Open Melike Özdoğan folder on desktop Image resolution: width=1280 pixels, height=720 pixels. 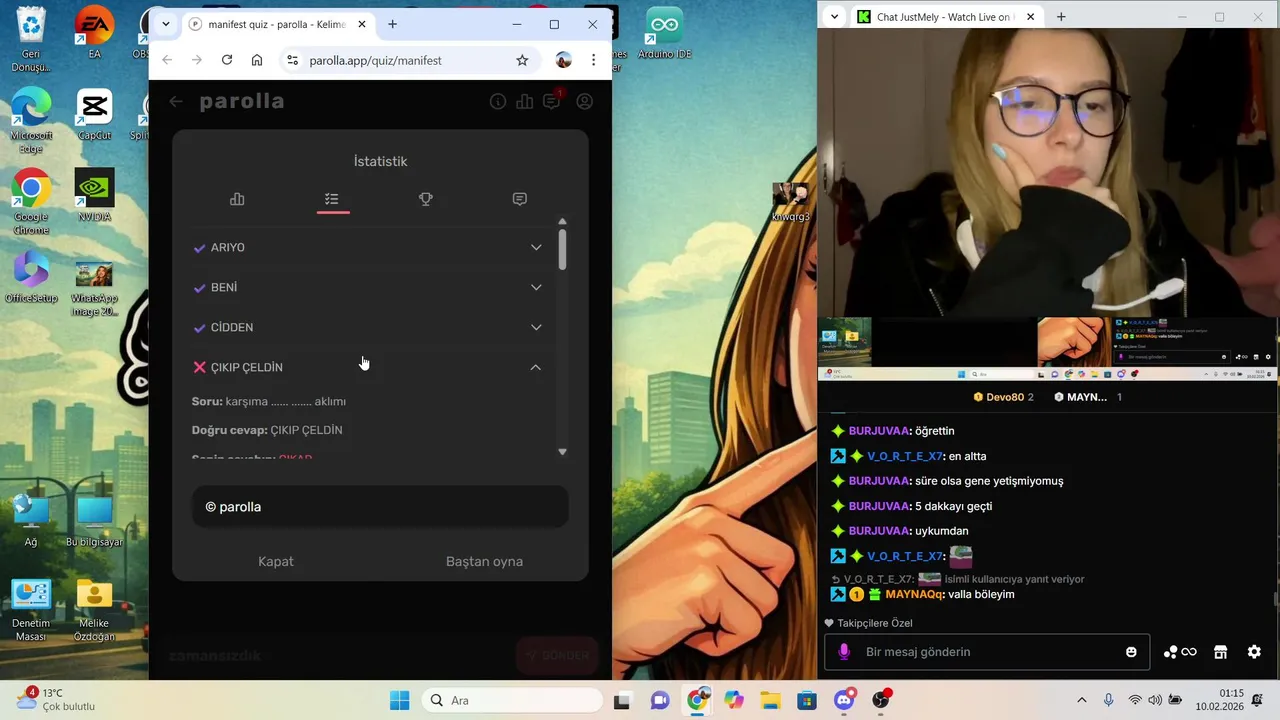click(94, 610)
